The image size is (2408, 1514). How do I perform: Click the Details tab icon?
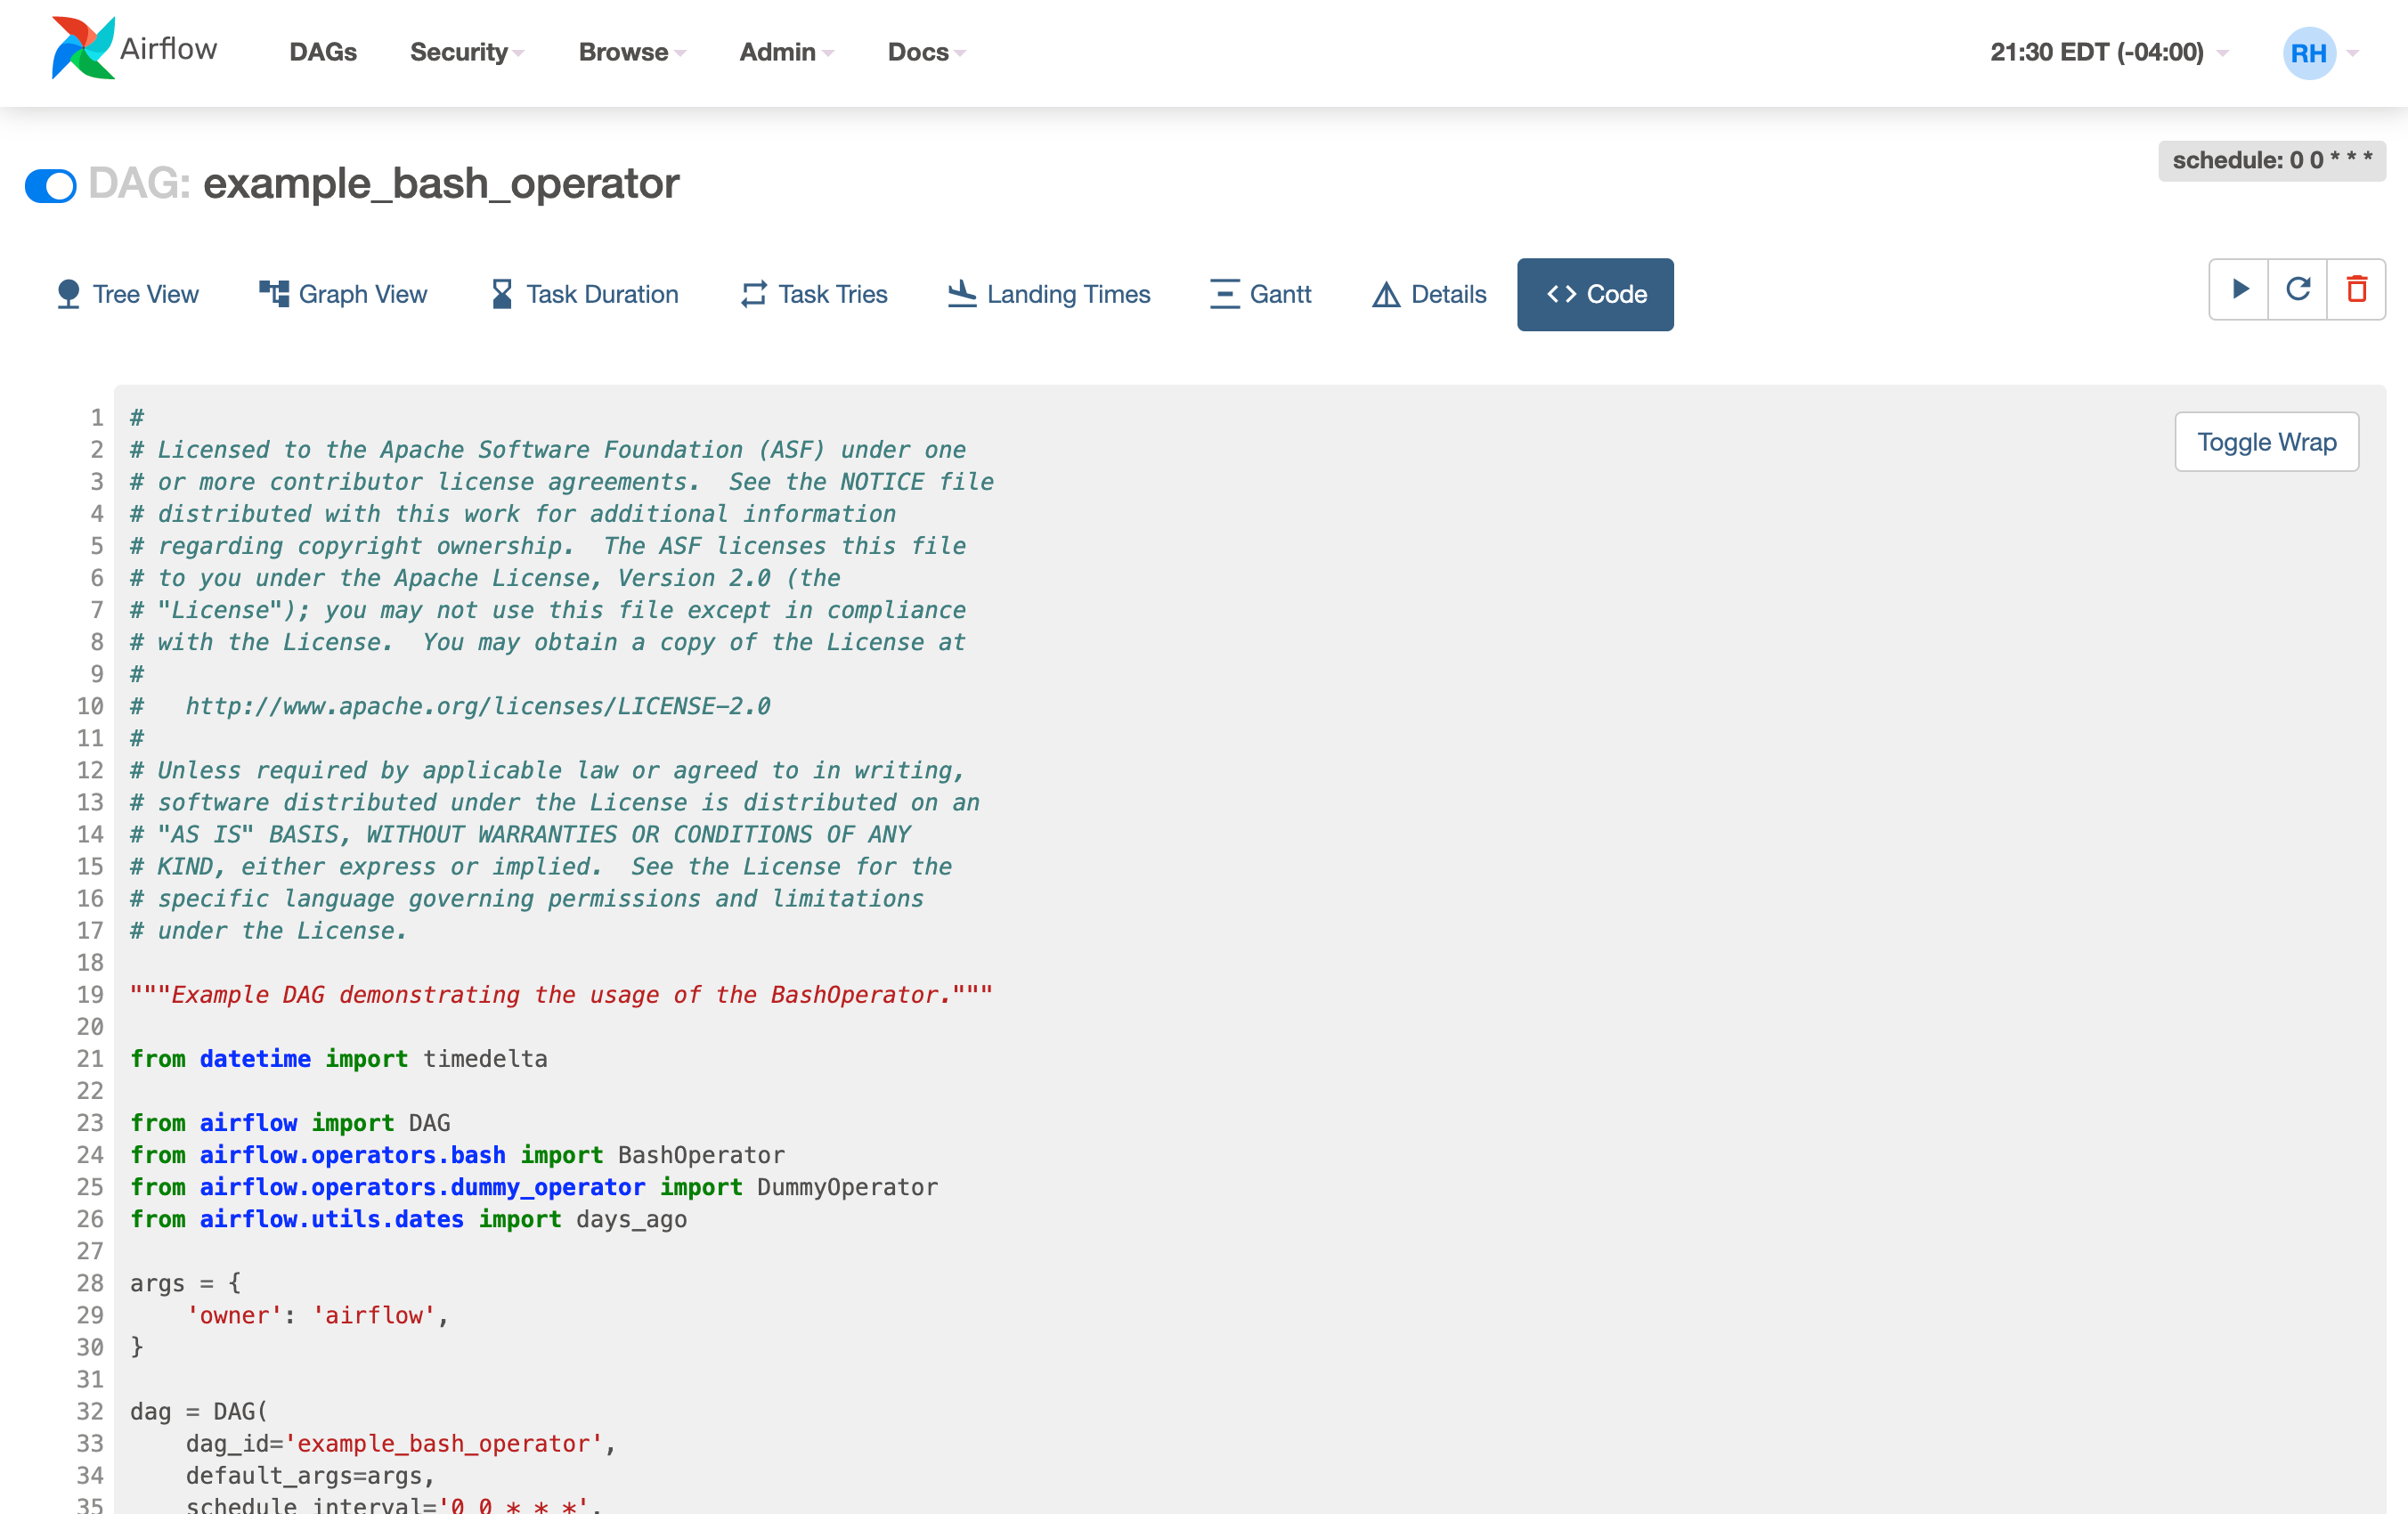[1385, 293]
